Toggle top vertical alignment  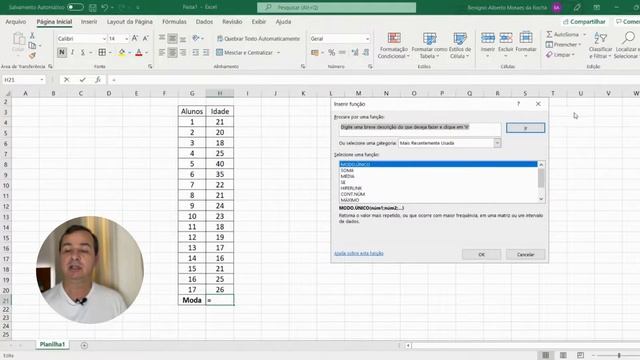tap(162, 38)
